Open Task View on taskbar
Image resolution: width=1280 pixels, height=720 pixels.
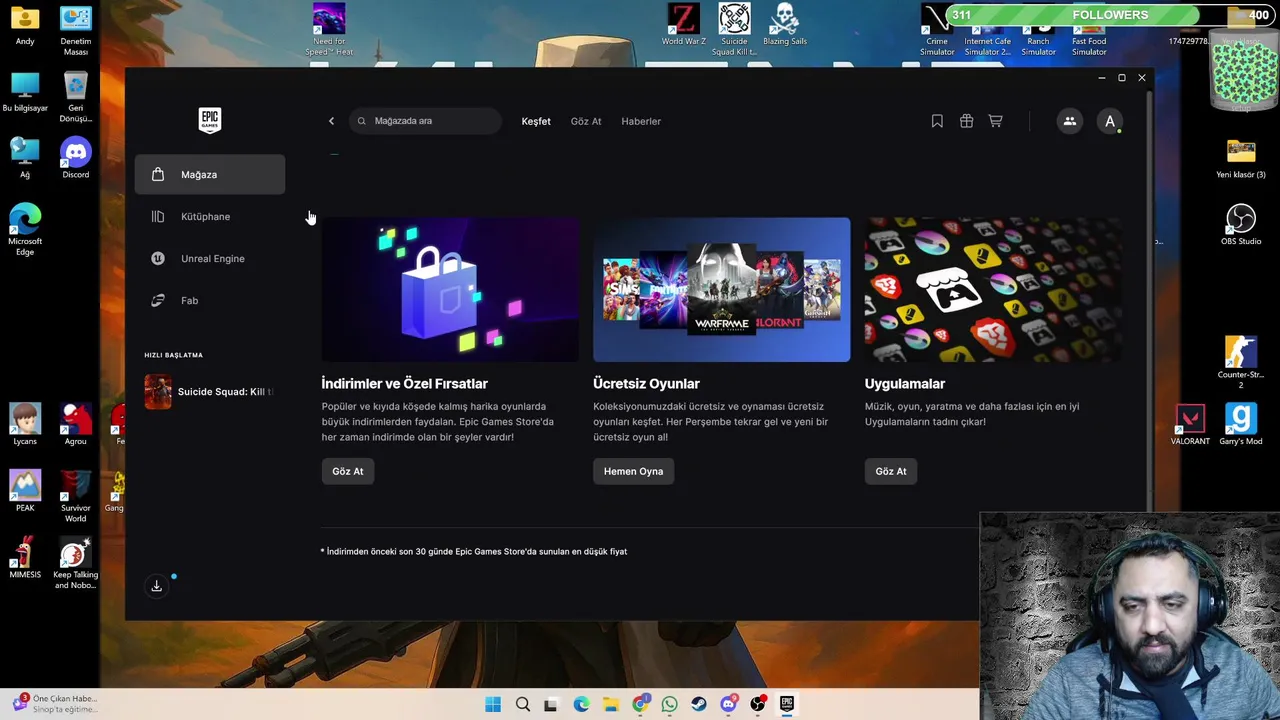click(x=551, y=704)
